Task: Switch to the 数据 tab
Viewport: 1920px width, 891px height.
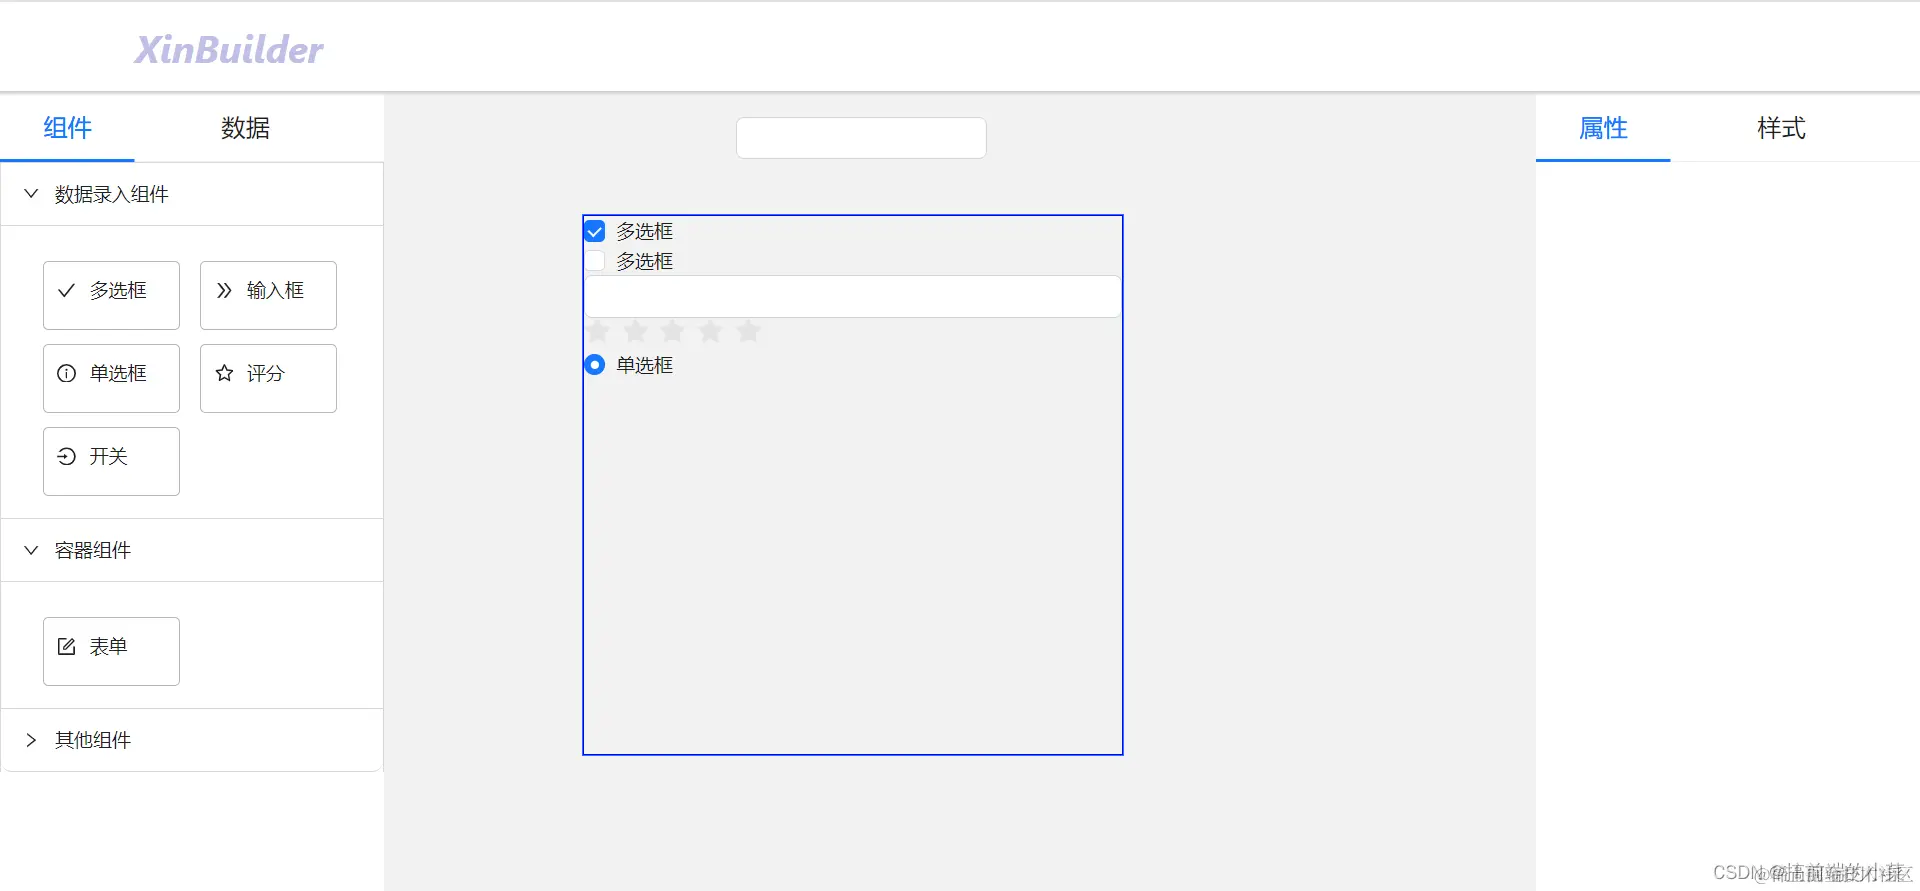Action: coord(245,128)
